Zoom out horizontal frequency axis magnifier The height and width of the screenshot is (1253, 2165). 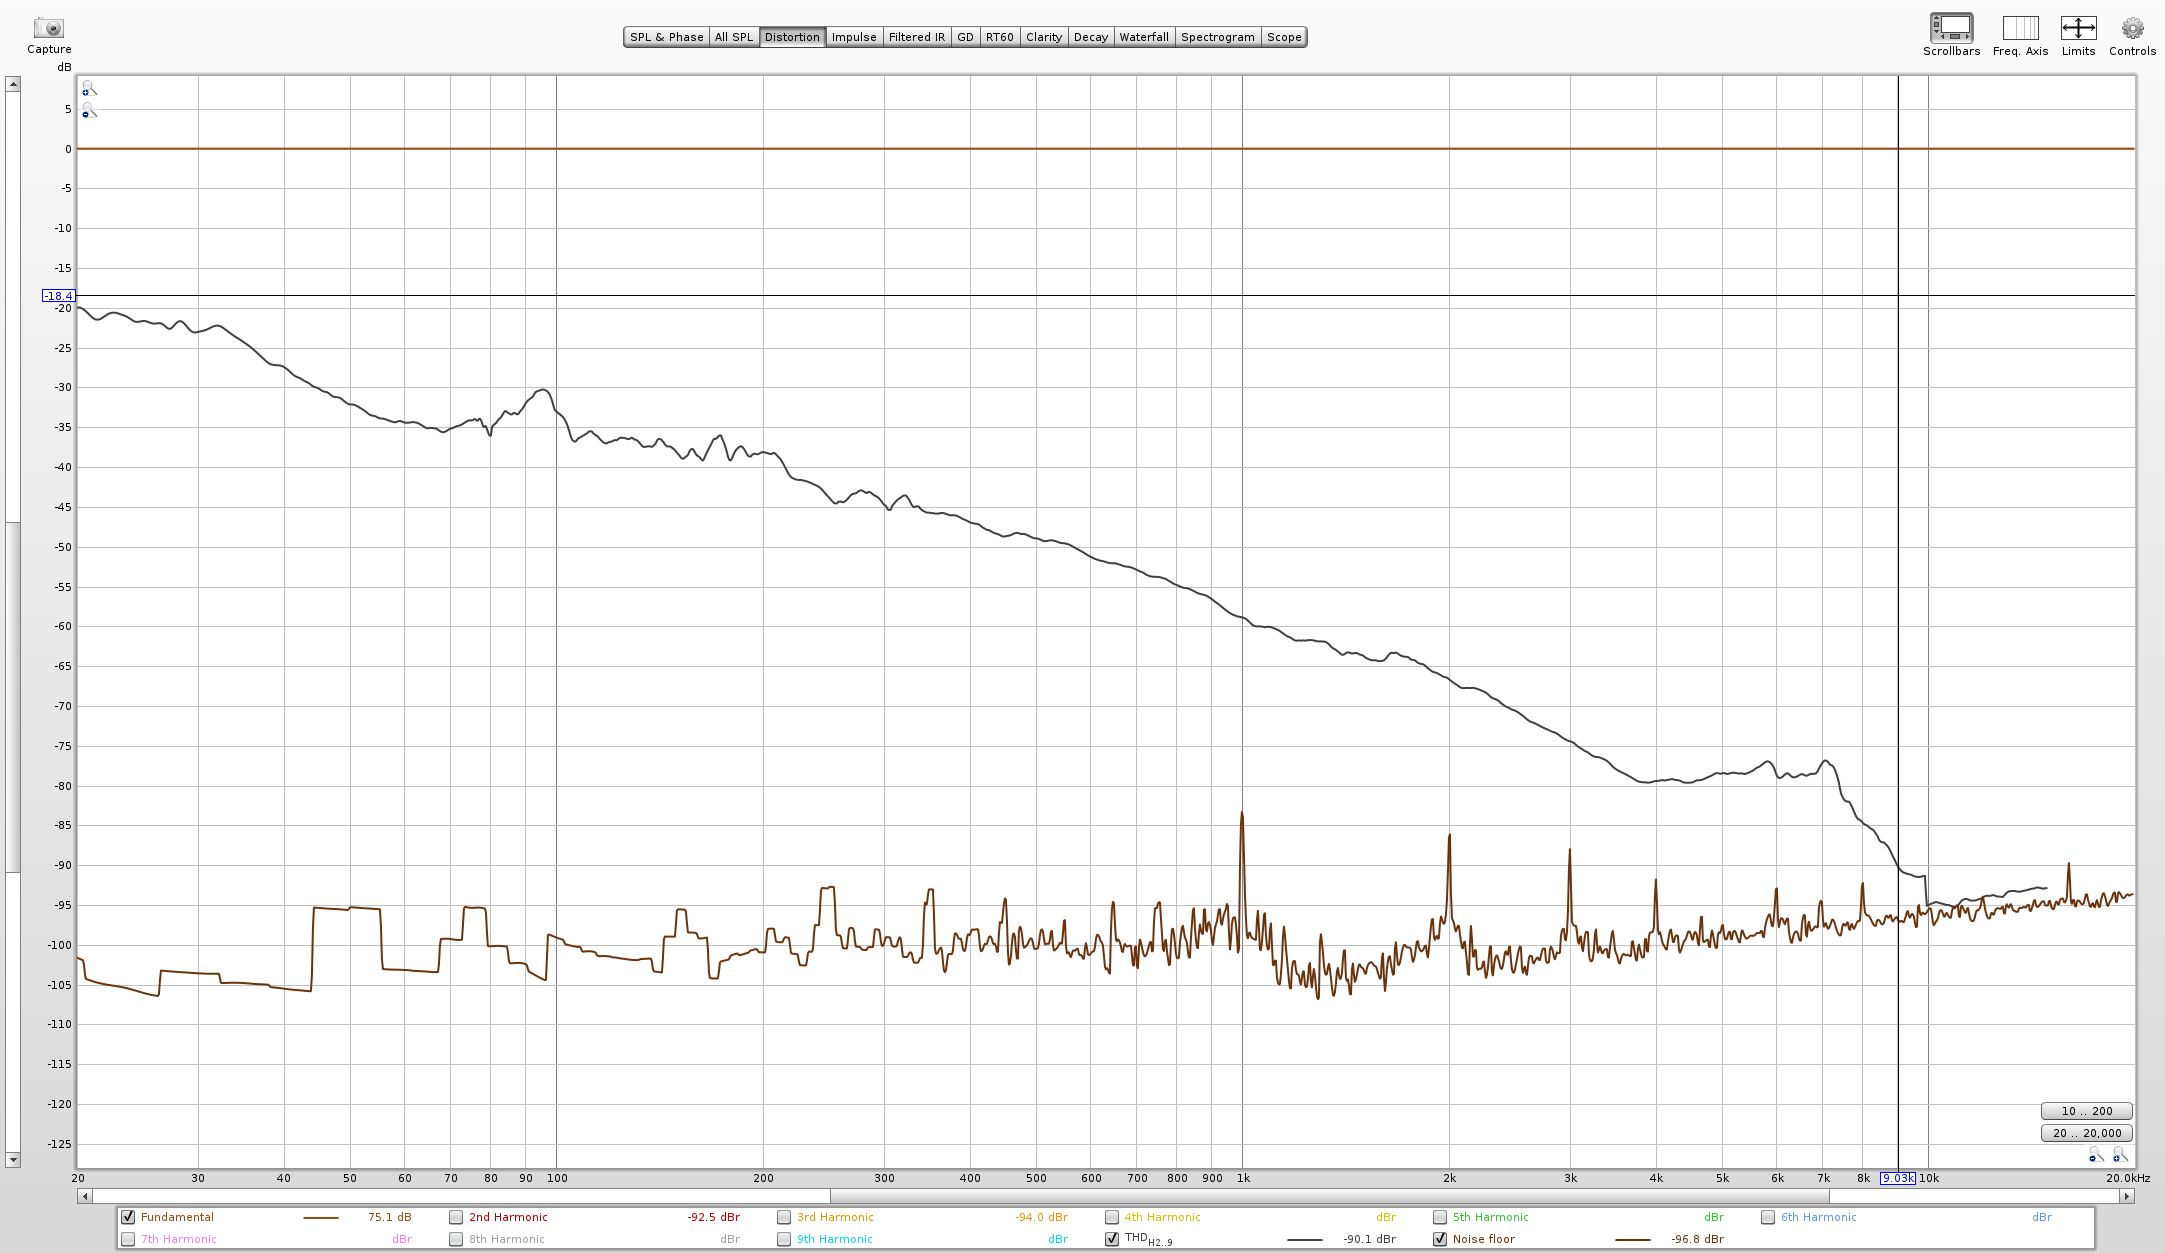point(2096,1156)
